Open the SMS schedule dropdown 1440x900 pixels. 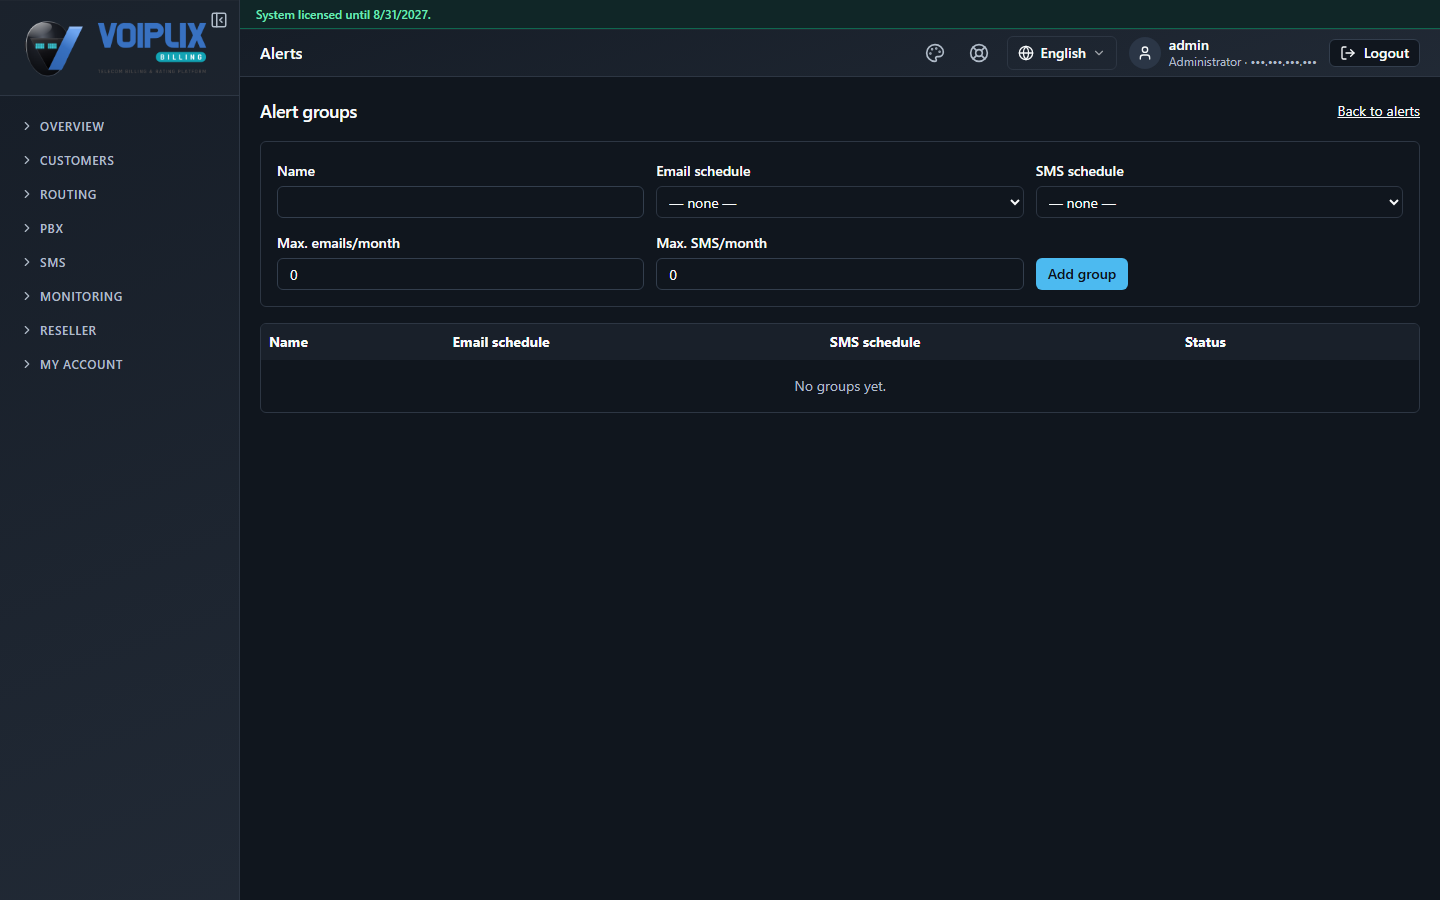point(1218,202)
